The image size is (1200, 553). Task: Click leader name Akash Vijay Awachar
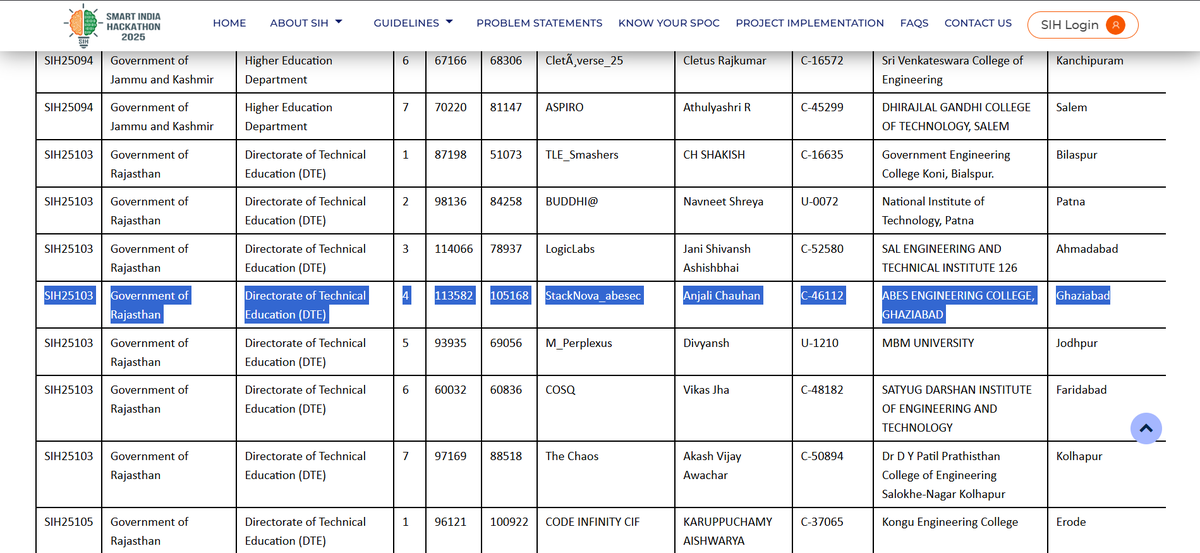712,465
